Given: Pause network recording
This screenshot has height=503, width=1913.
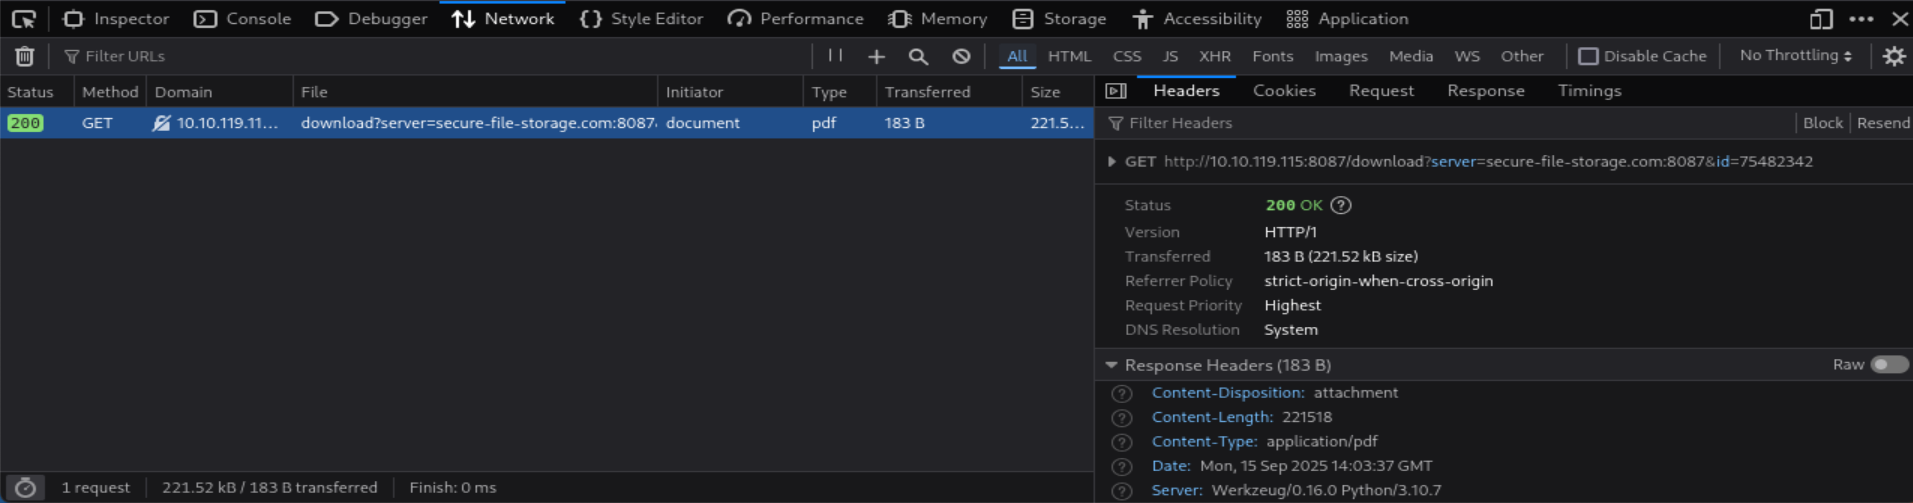Looking at the screenshot, I should point(835,56).
